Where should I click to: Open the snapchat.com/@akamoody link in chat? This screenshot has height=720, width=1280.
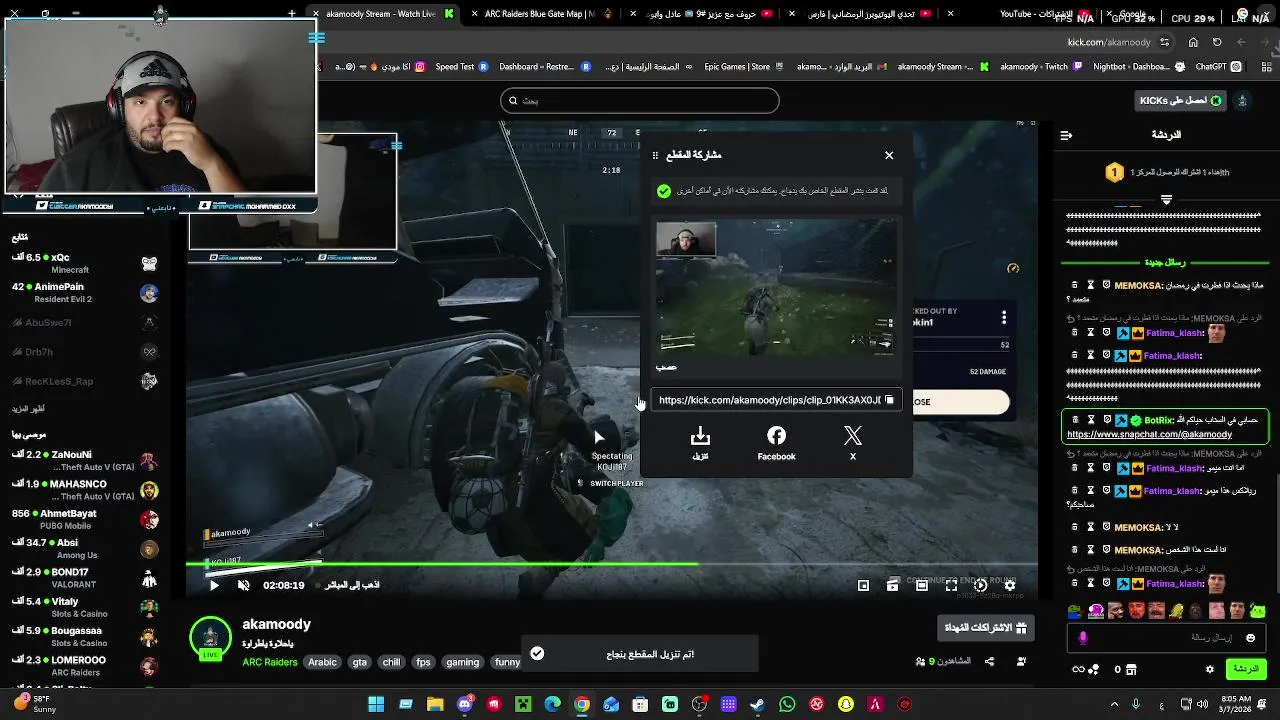tap(1149, 435)
